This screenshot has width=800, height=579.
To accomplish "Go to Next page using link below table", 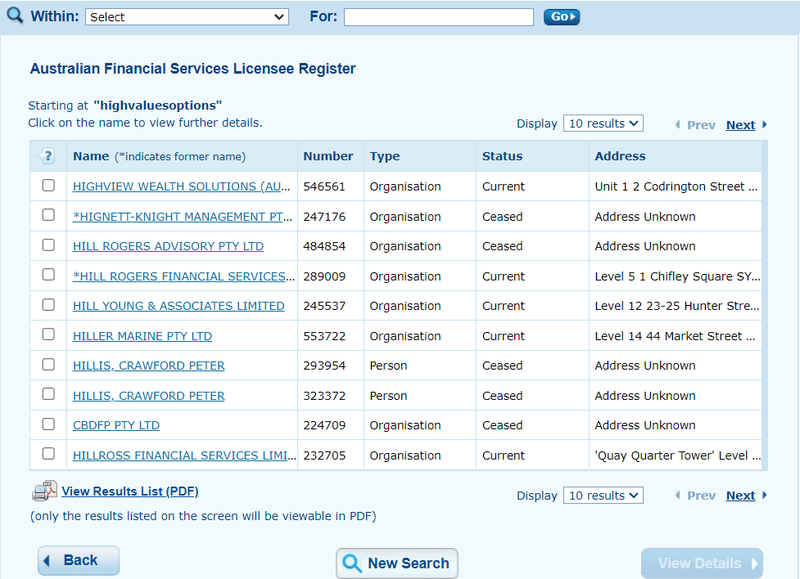I will 740,495.
